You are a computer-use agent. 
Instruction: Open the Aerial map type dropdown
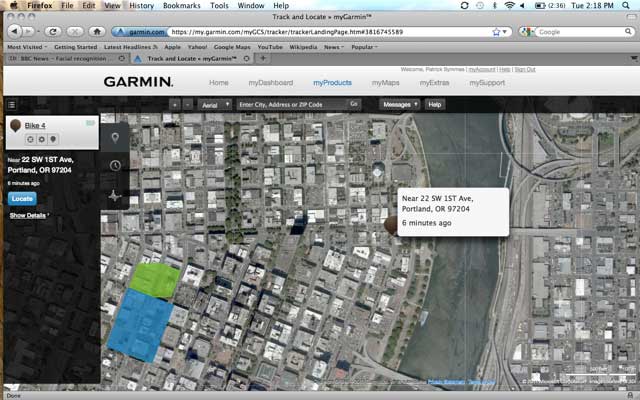215,104
